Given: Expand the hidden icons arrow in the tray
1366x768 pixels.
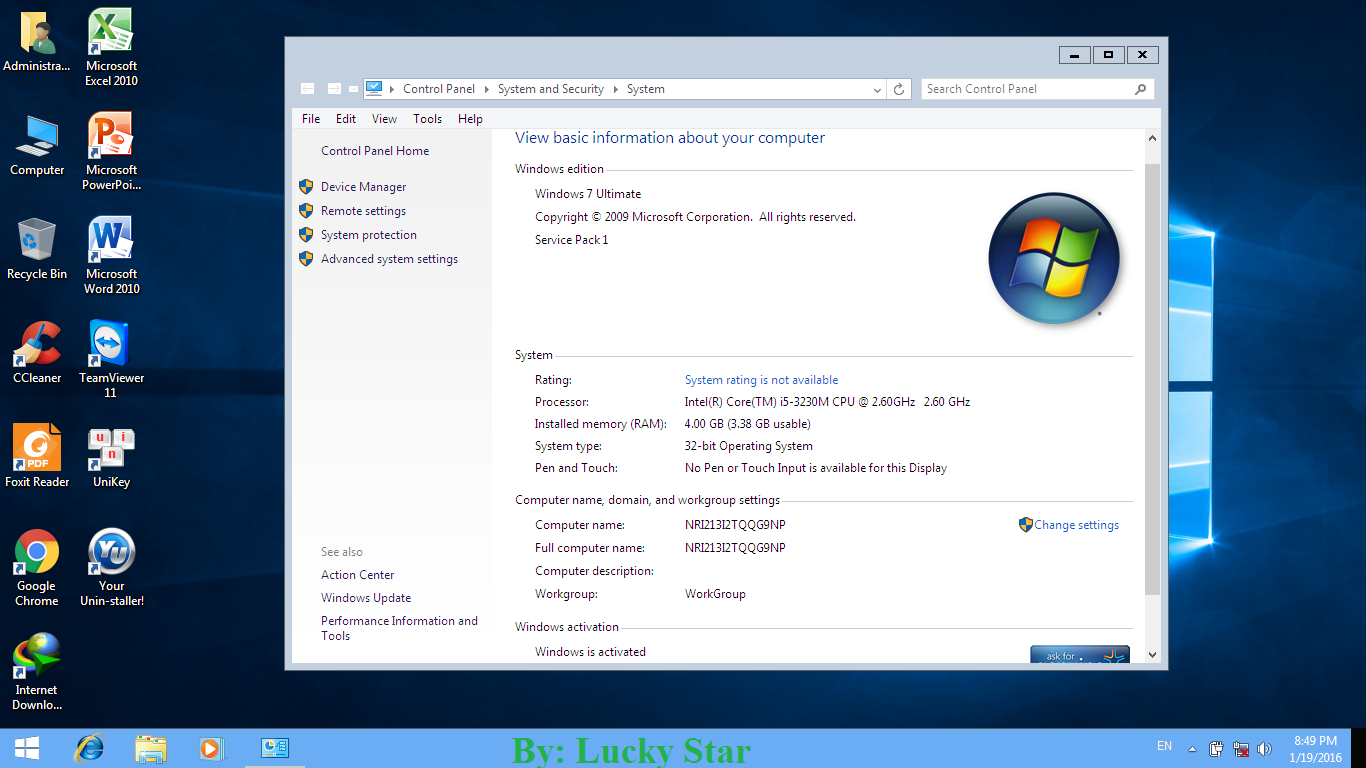Looking at the screenshot, I should point(1190,747).
